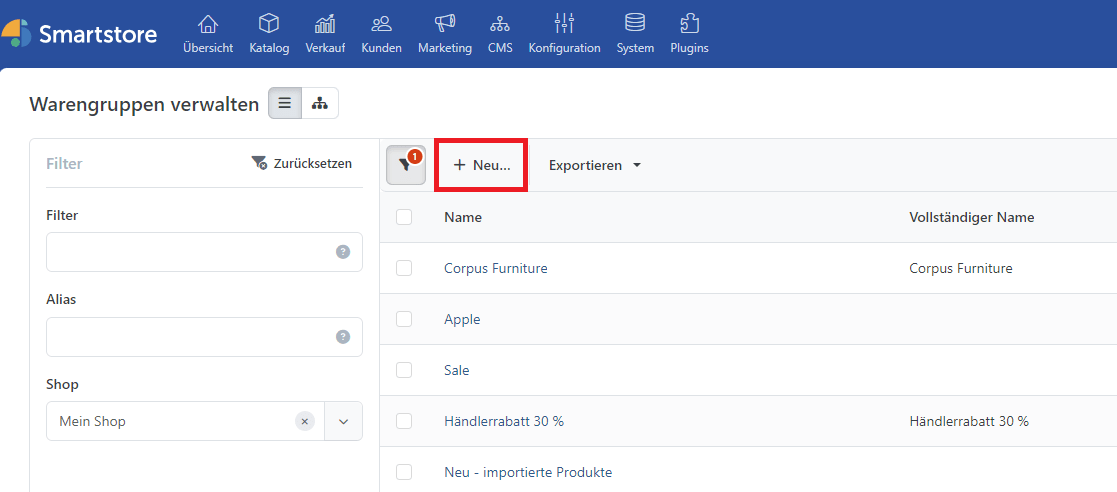This screenshot has width=1117, height=492.
Task: Expand the Exportieren dropdown
Action: pos(594,165)
